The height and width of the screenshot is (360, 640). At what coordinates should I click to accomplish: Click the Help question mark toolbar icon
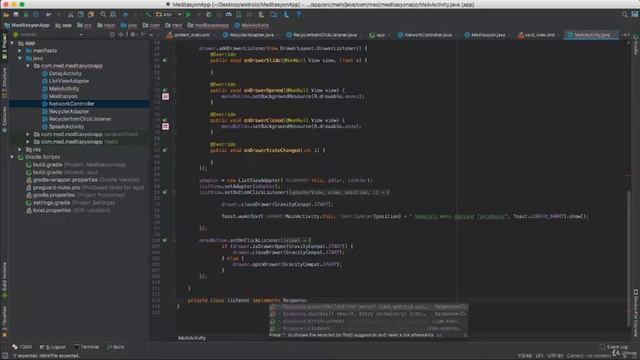click(299, 15)
